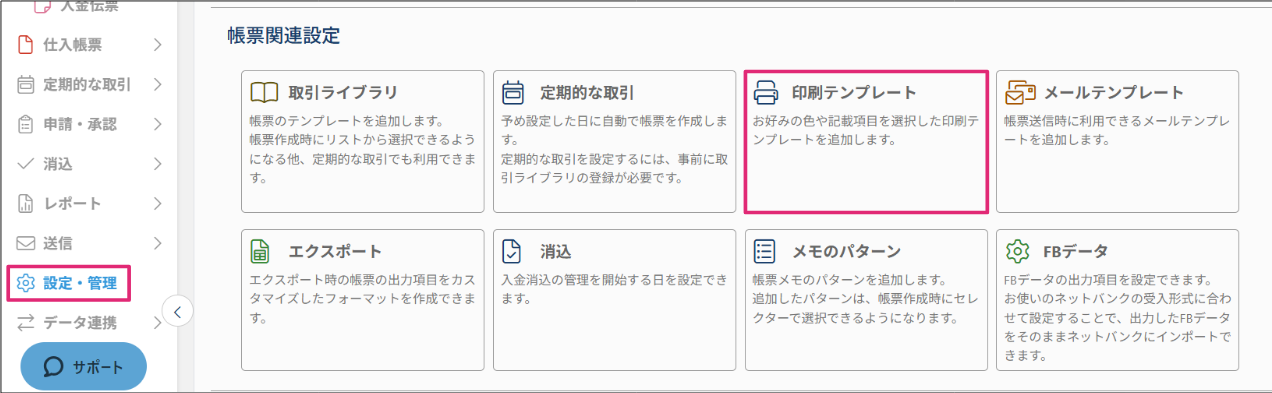This screenshot has width=1272, height=393.
Task: Open the 送信 menu item
Action: [58, 243]
